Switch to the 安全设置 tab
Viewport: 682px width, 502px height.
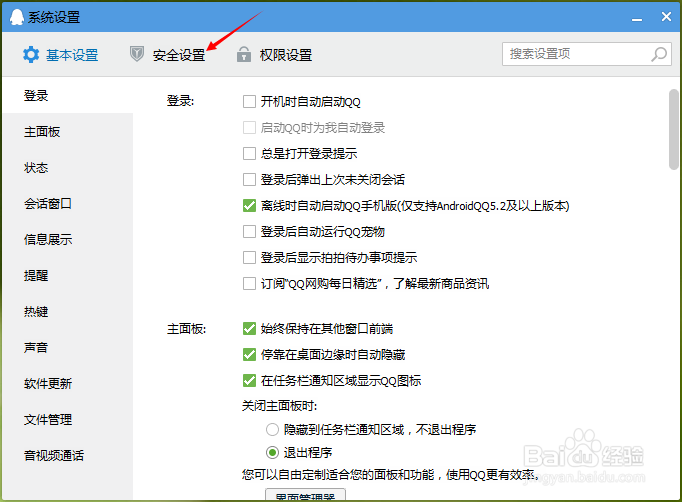pyautogui.click(x=167, y=55)
